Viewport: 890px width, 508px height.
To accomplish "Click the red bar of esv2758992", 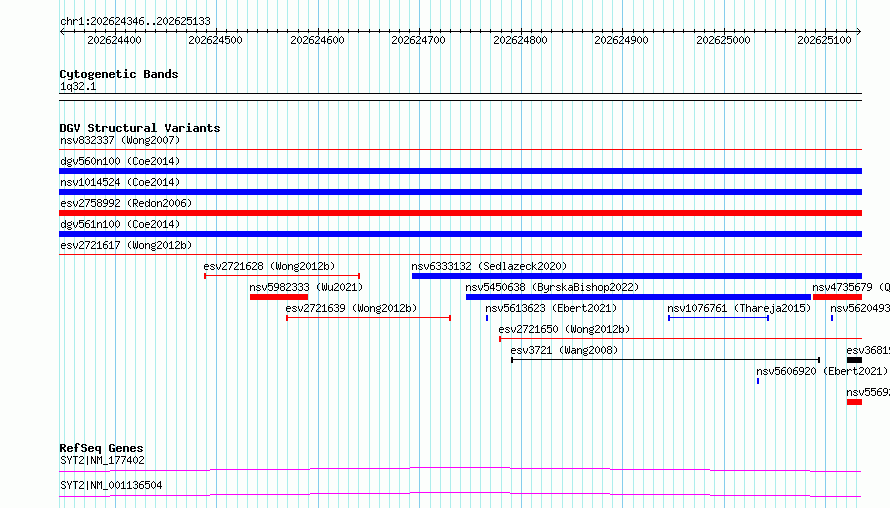I will tap(460, 213).
